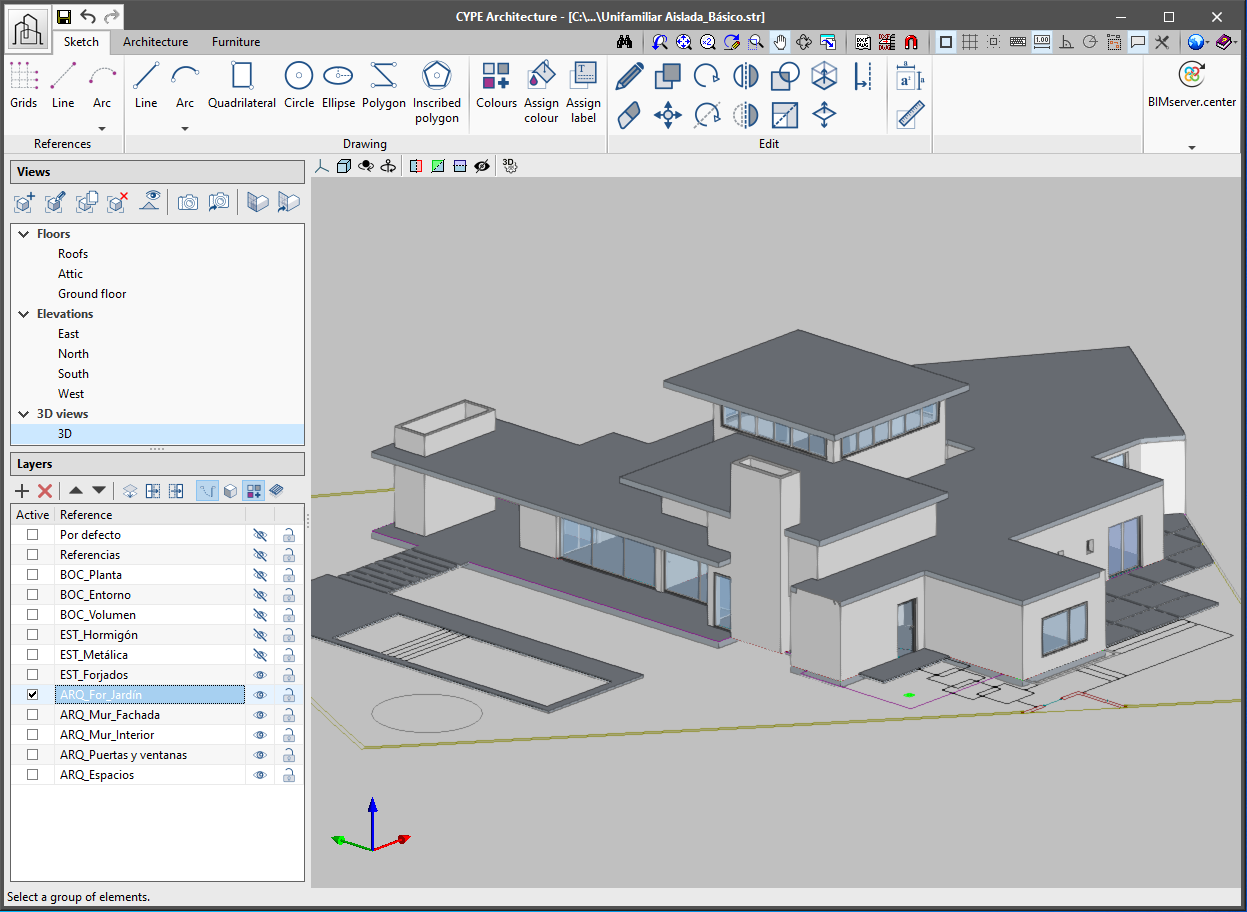The width and height of the screenshot is (1247, 912).
Task: Switch to the Architecture tab
Action: pyautogui.click(x=155, y=42)
